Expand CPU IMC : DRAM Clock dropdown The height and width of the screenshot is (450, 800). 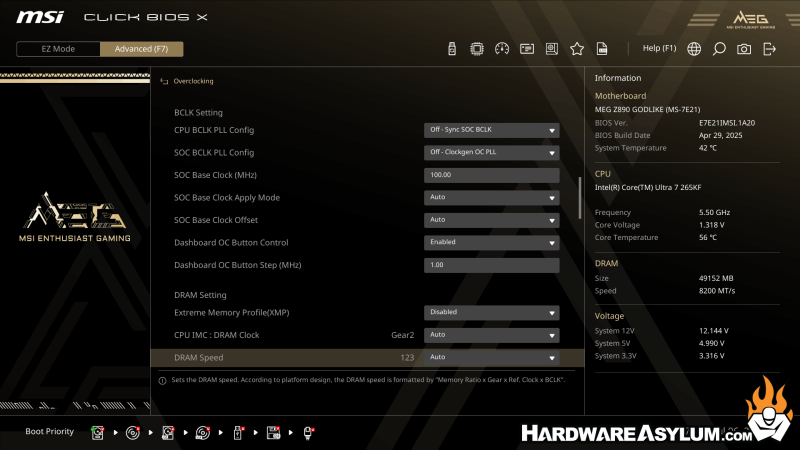click(x=491, y=335)
